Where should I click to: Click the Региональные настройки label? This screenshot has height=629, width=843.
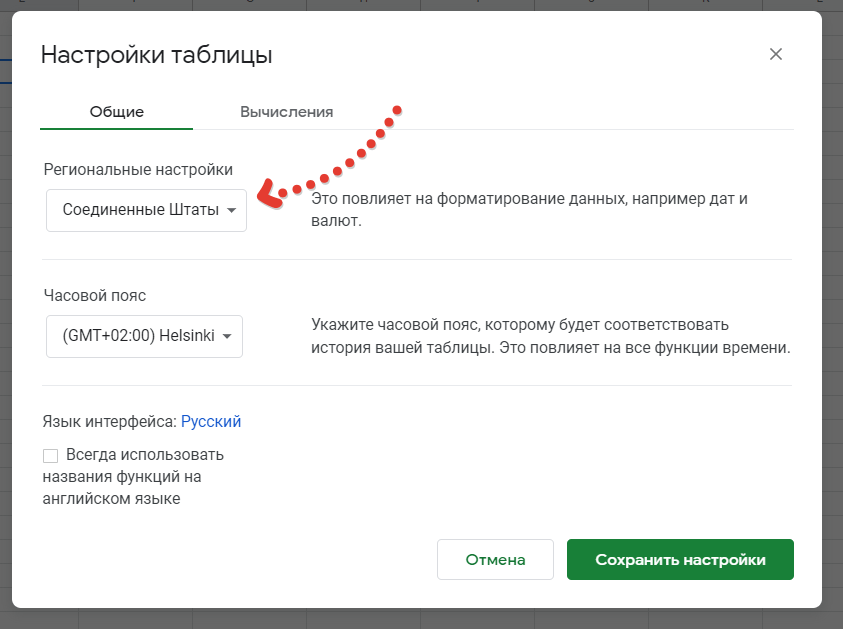tap(138, 169)
